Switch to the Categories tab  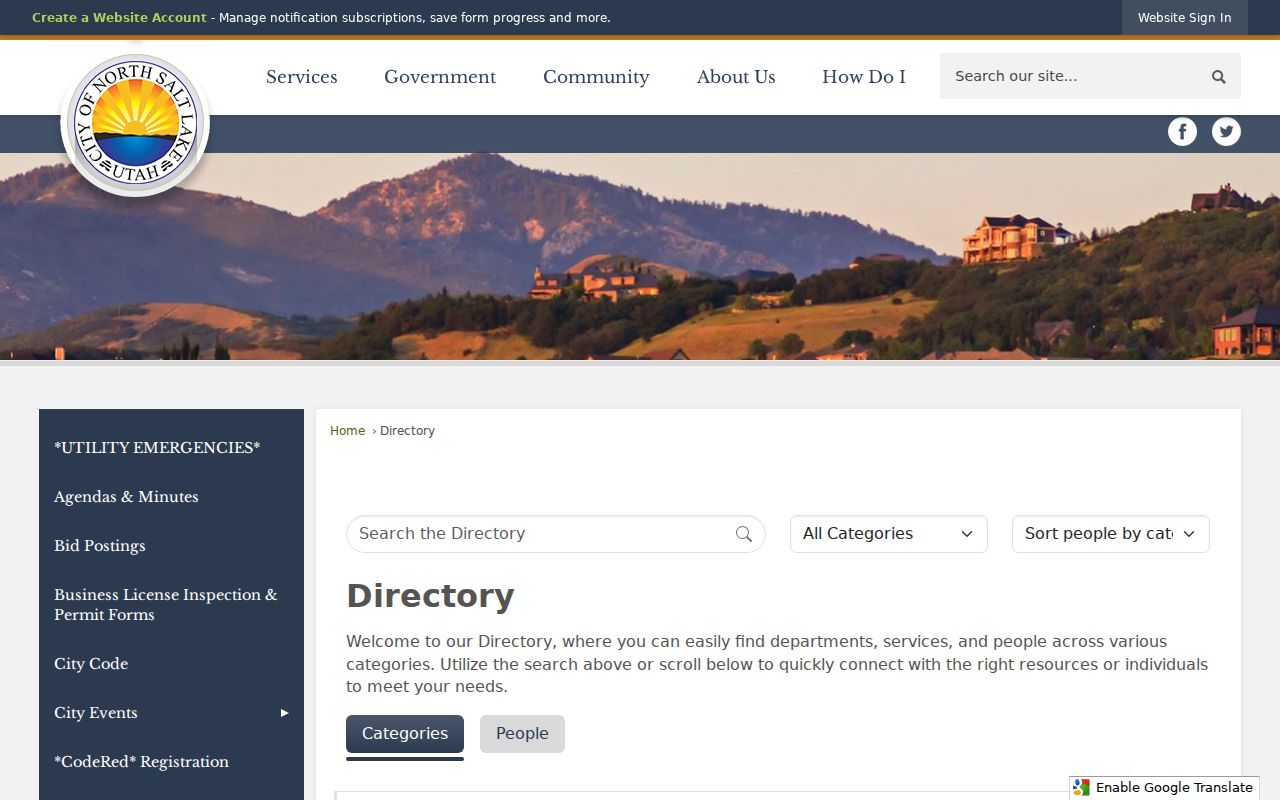pyautogui.click(x=405, y=734)
